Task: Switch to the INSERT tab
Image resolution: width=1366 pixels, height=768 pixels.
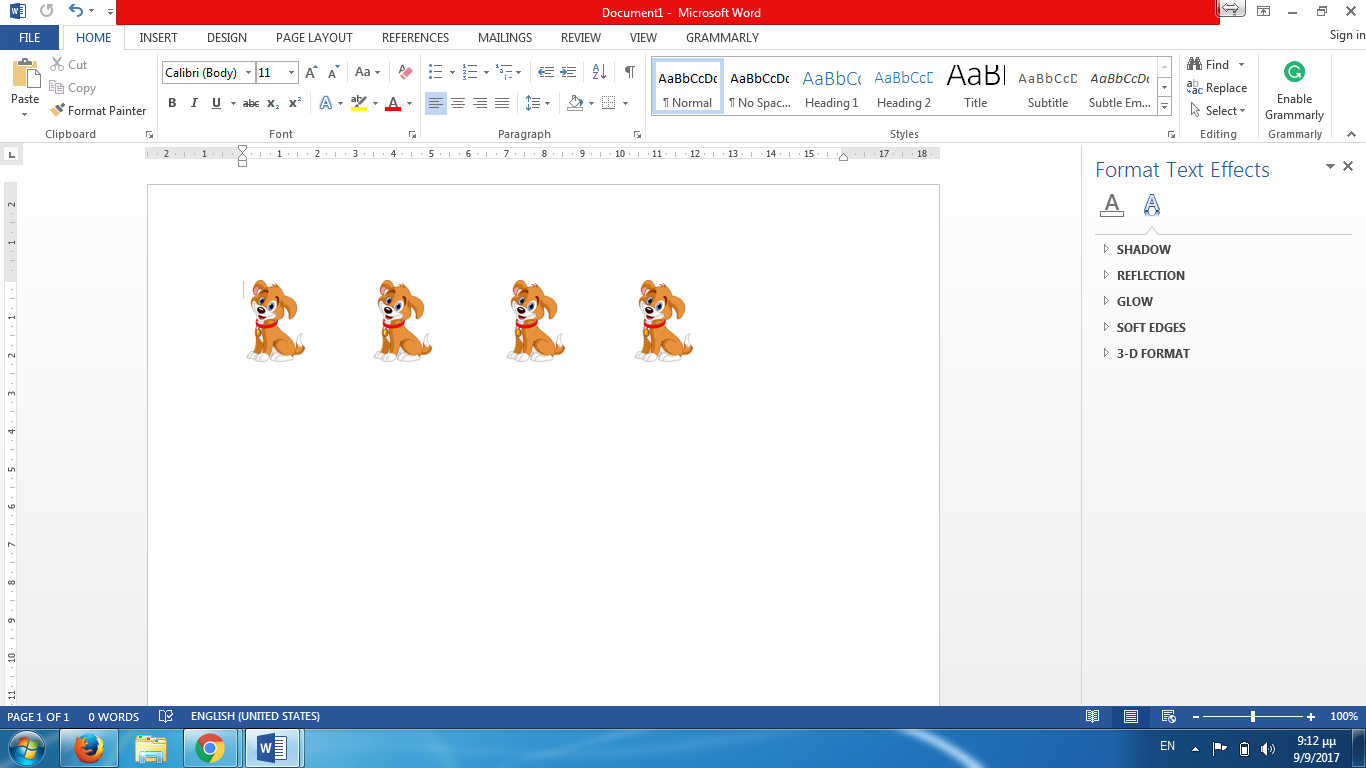Action: click(x=158, y=37)
